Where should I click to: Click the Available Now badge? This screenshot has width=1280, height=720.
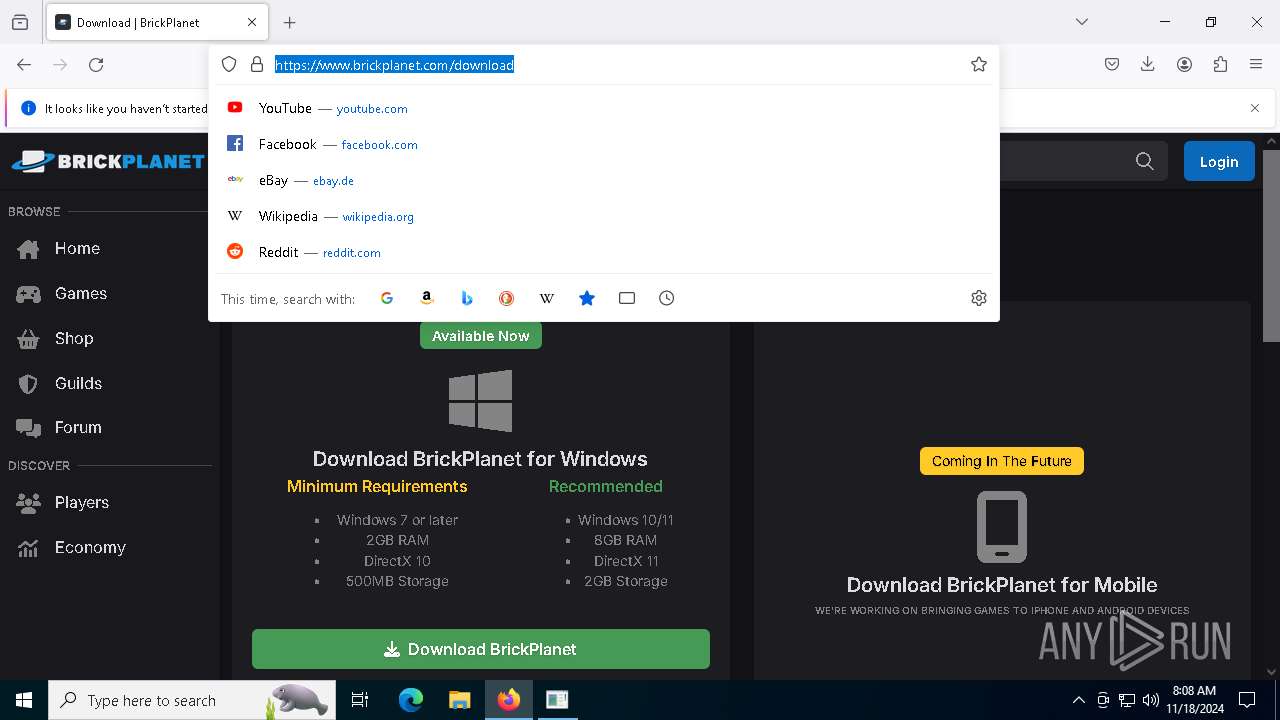[481, 336]
